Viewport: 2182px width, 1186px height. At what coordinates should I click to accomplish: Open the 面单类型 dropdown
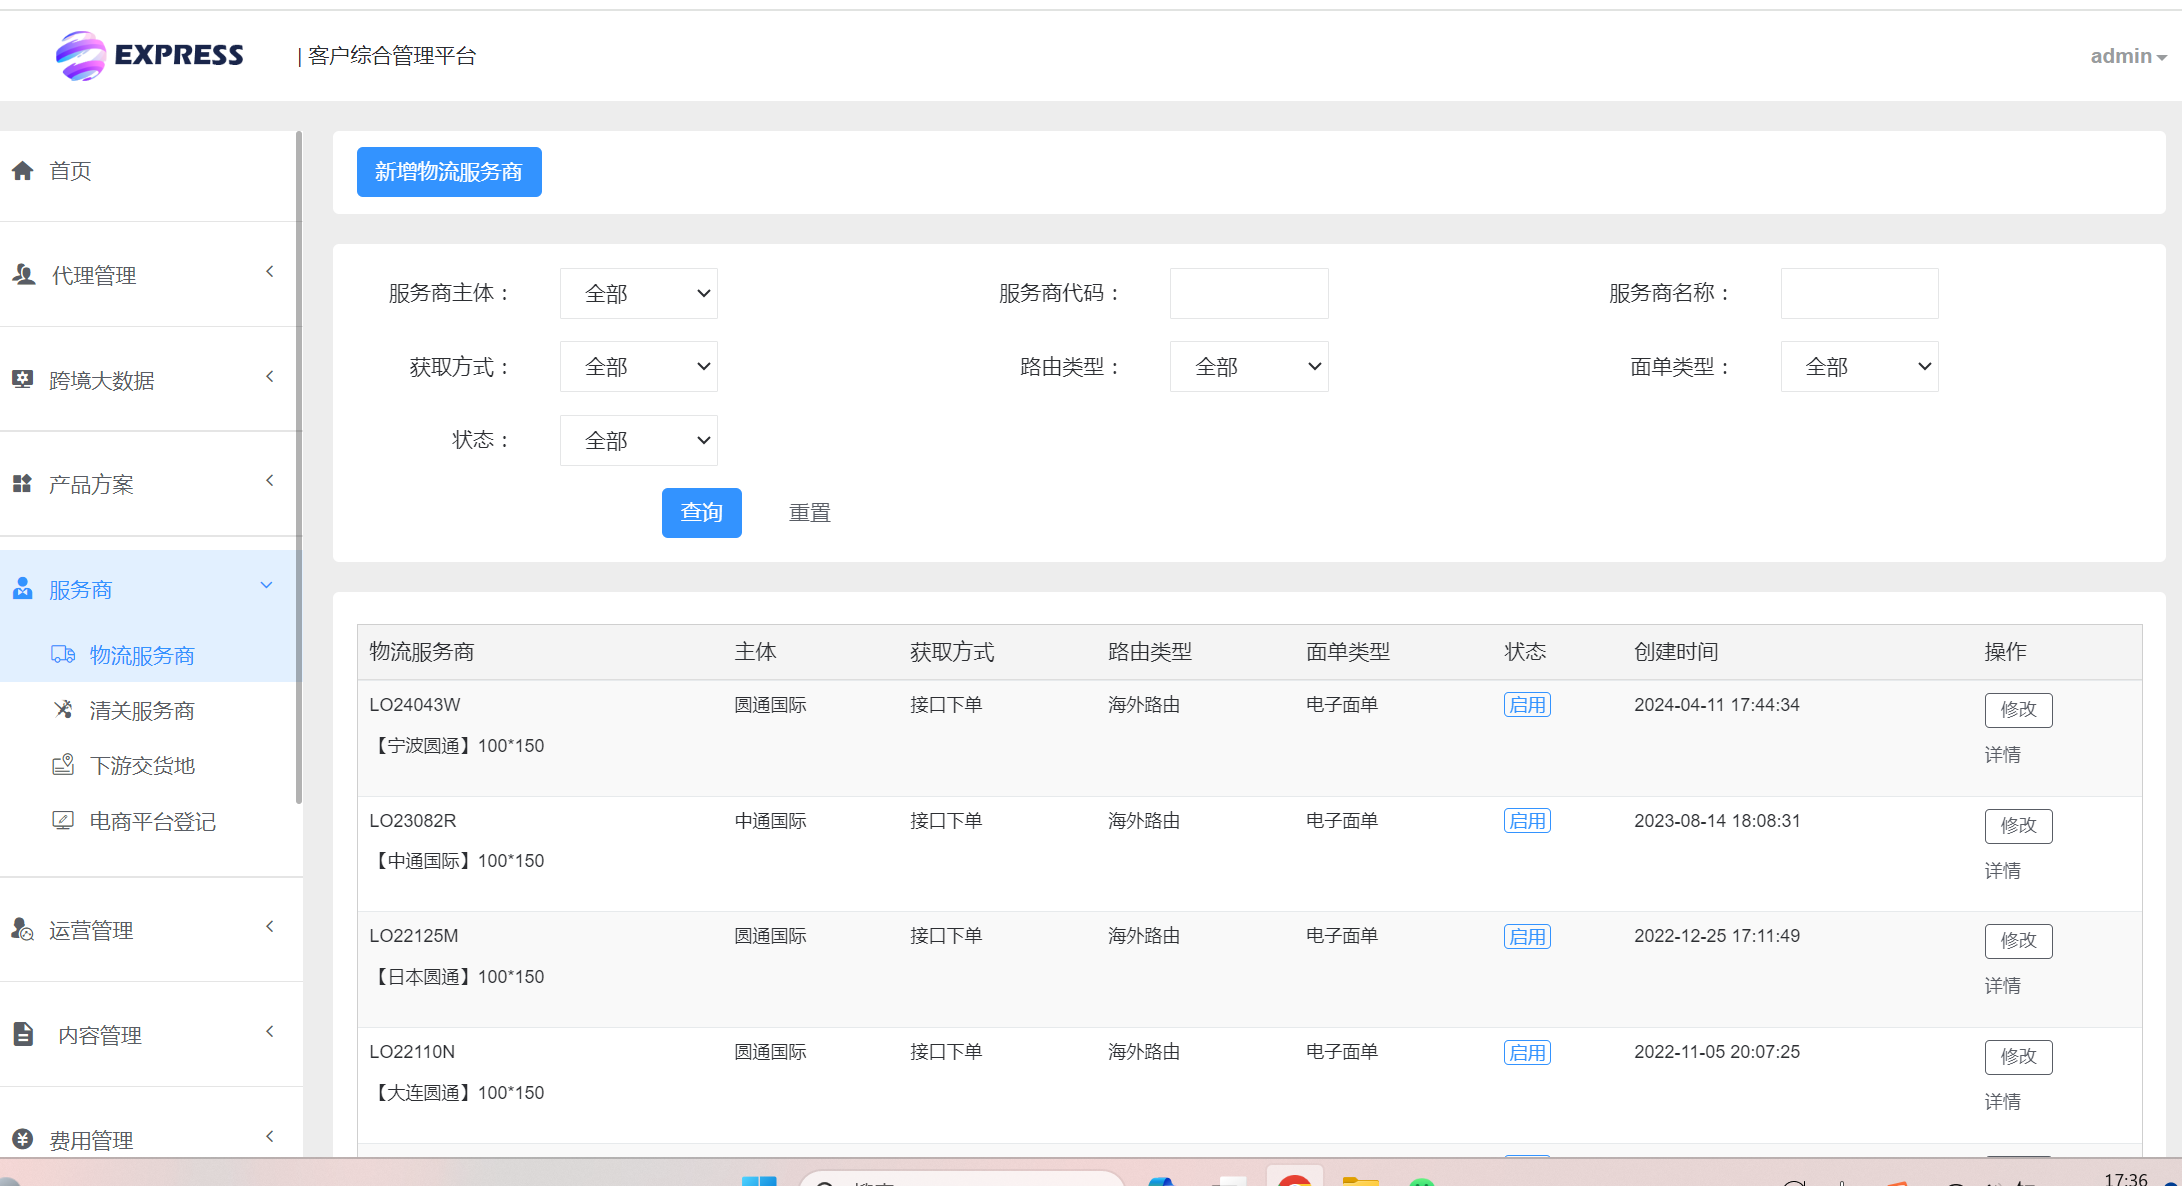pyautogui.click(x=1859, y=366)
